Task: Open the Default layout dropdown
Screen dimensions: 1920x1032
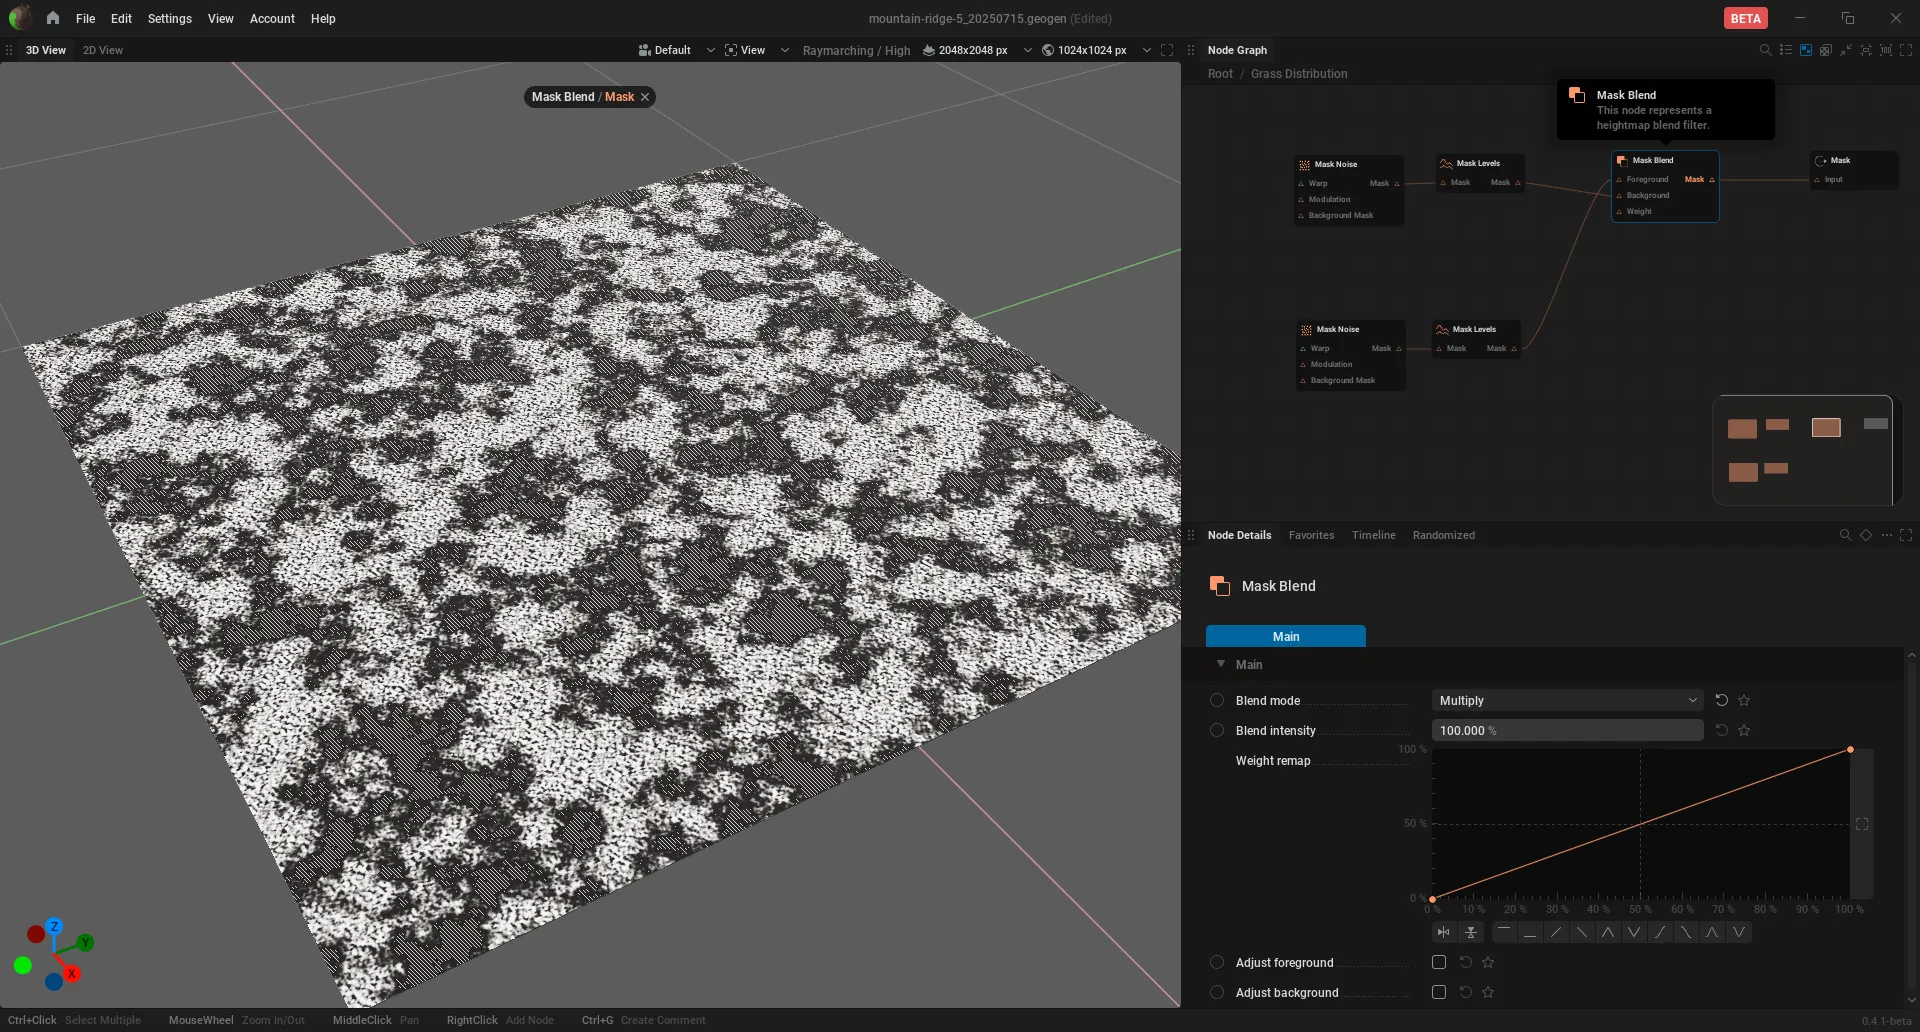Action: [677, 50]
